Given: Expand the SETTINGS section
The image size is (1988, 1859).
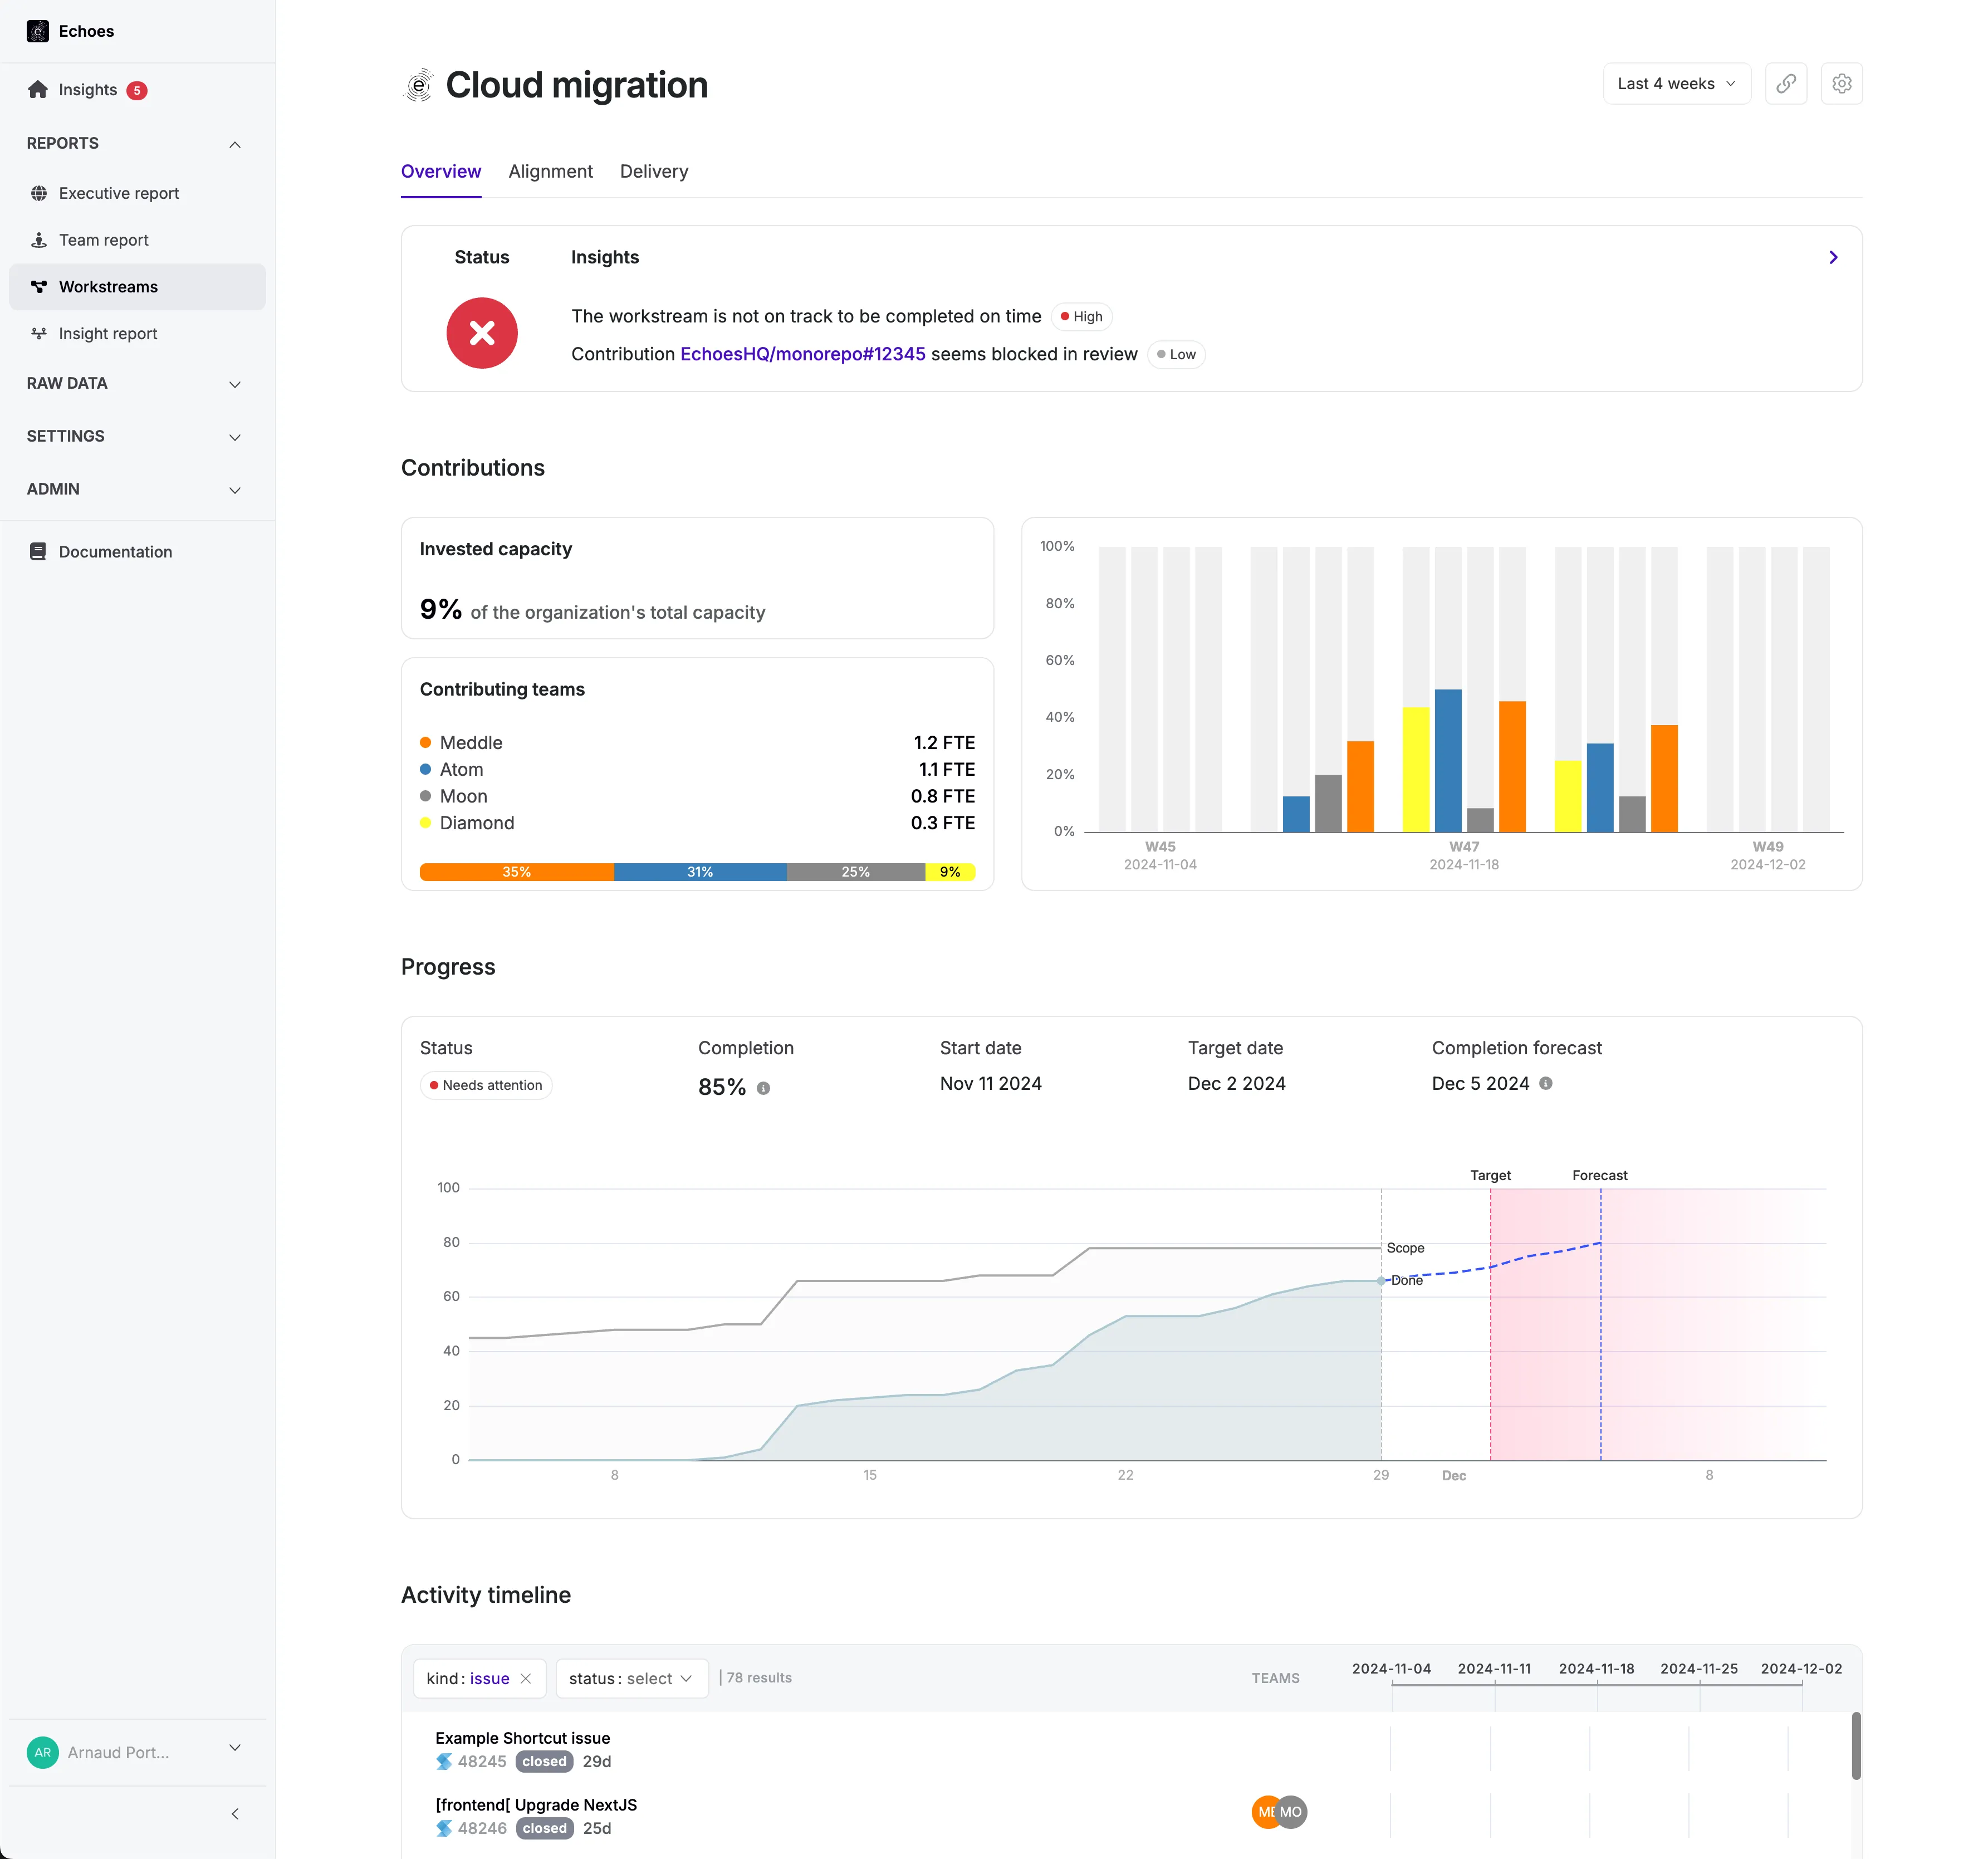Looking at the screenshot, I should click(x=235, y=437).
